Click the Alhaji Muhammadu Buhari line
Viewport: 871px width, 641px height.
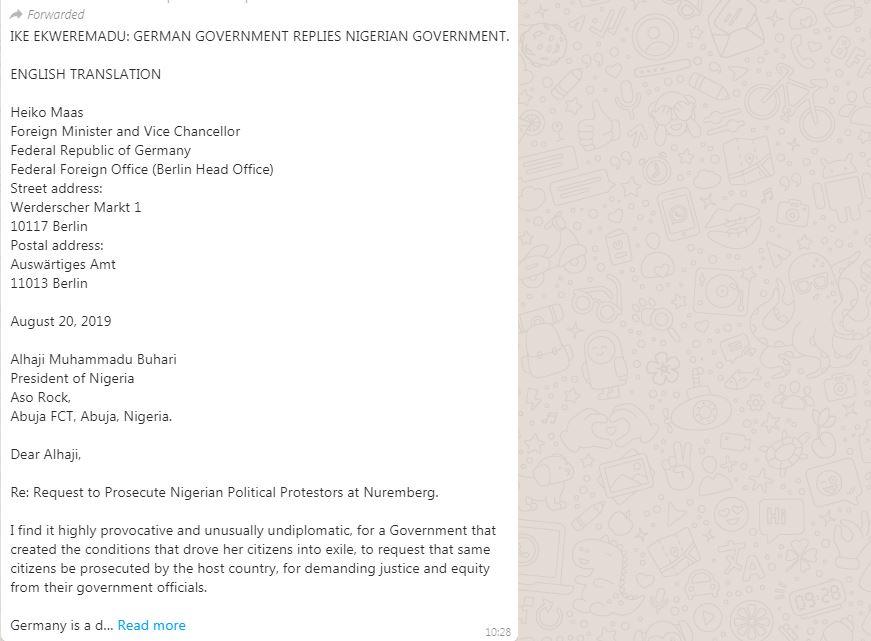(93, 359)
